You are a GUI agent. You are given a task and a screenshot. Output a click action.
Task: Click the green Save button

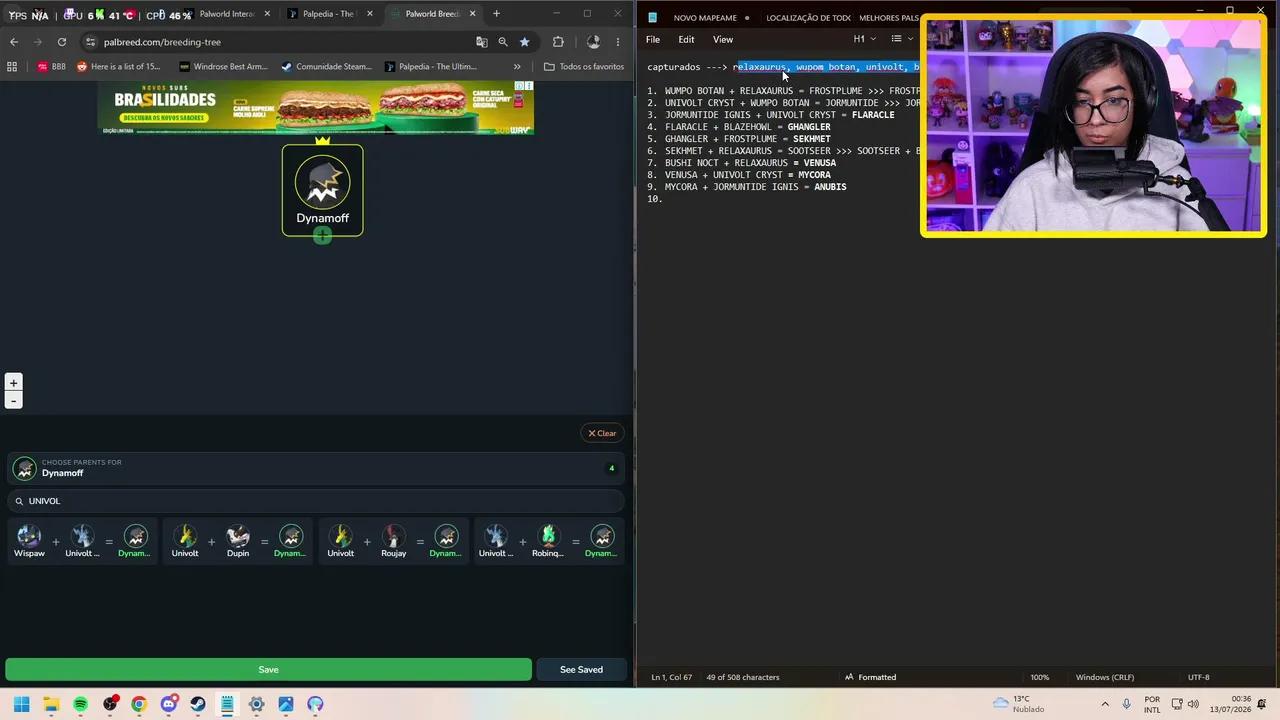pos(268,669)
